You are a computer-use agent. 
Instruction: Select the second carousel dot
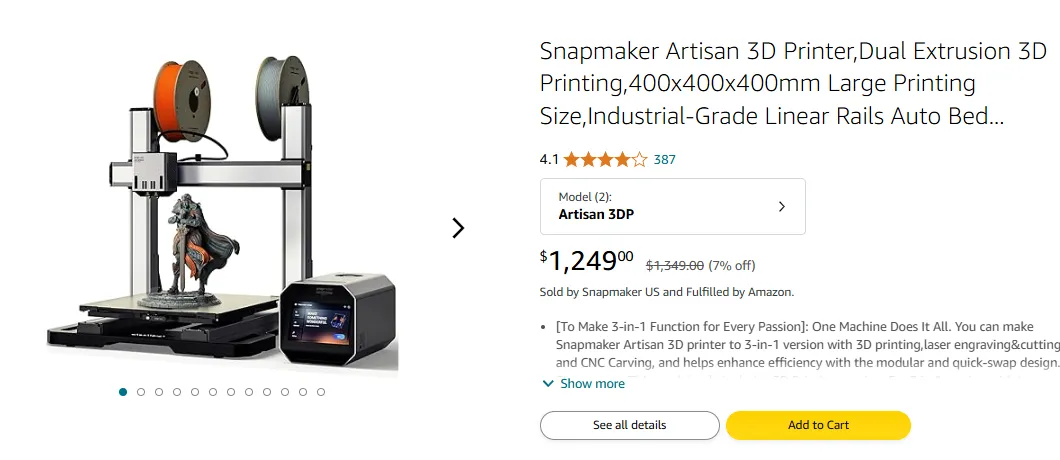[x=141, y=392]
